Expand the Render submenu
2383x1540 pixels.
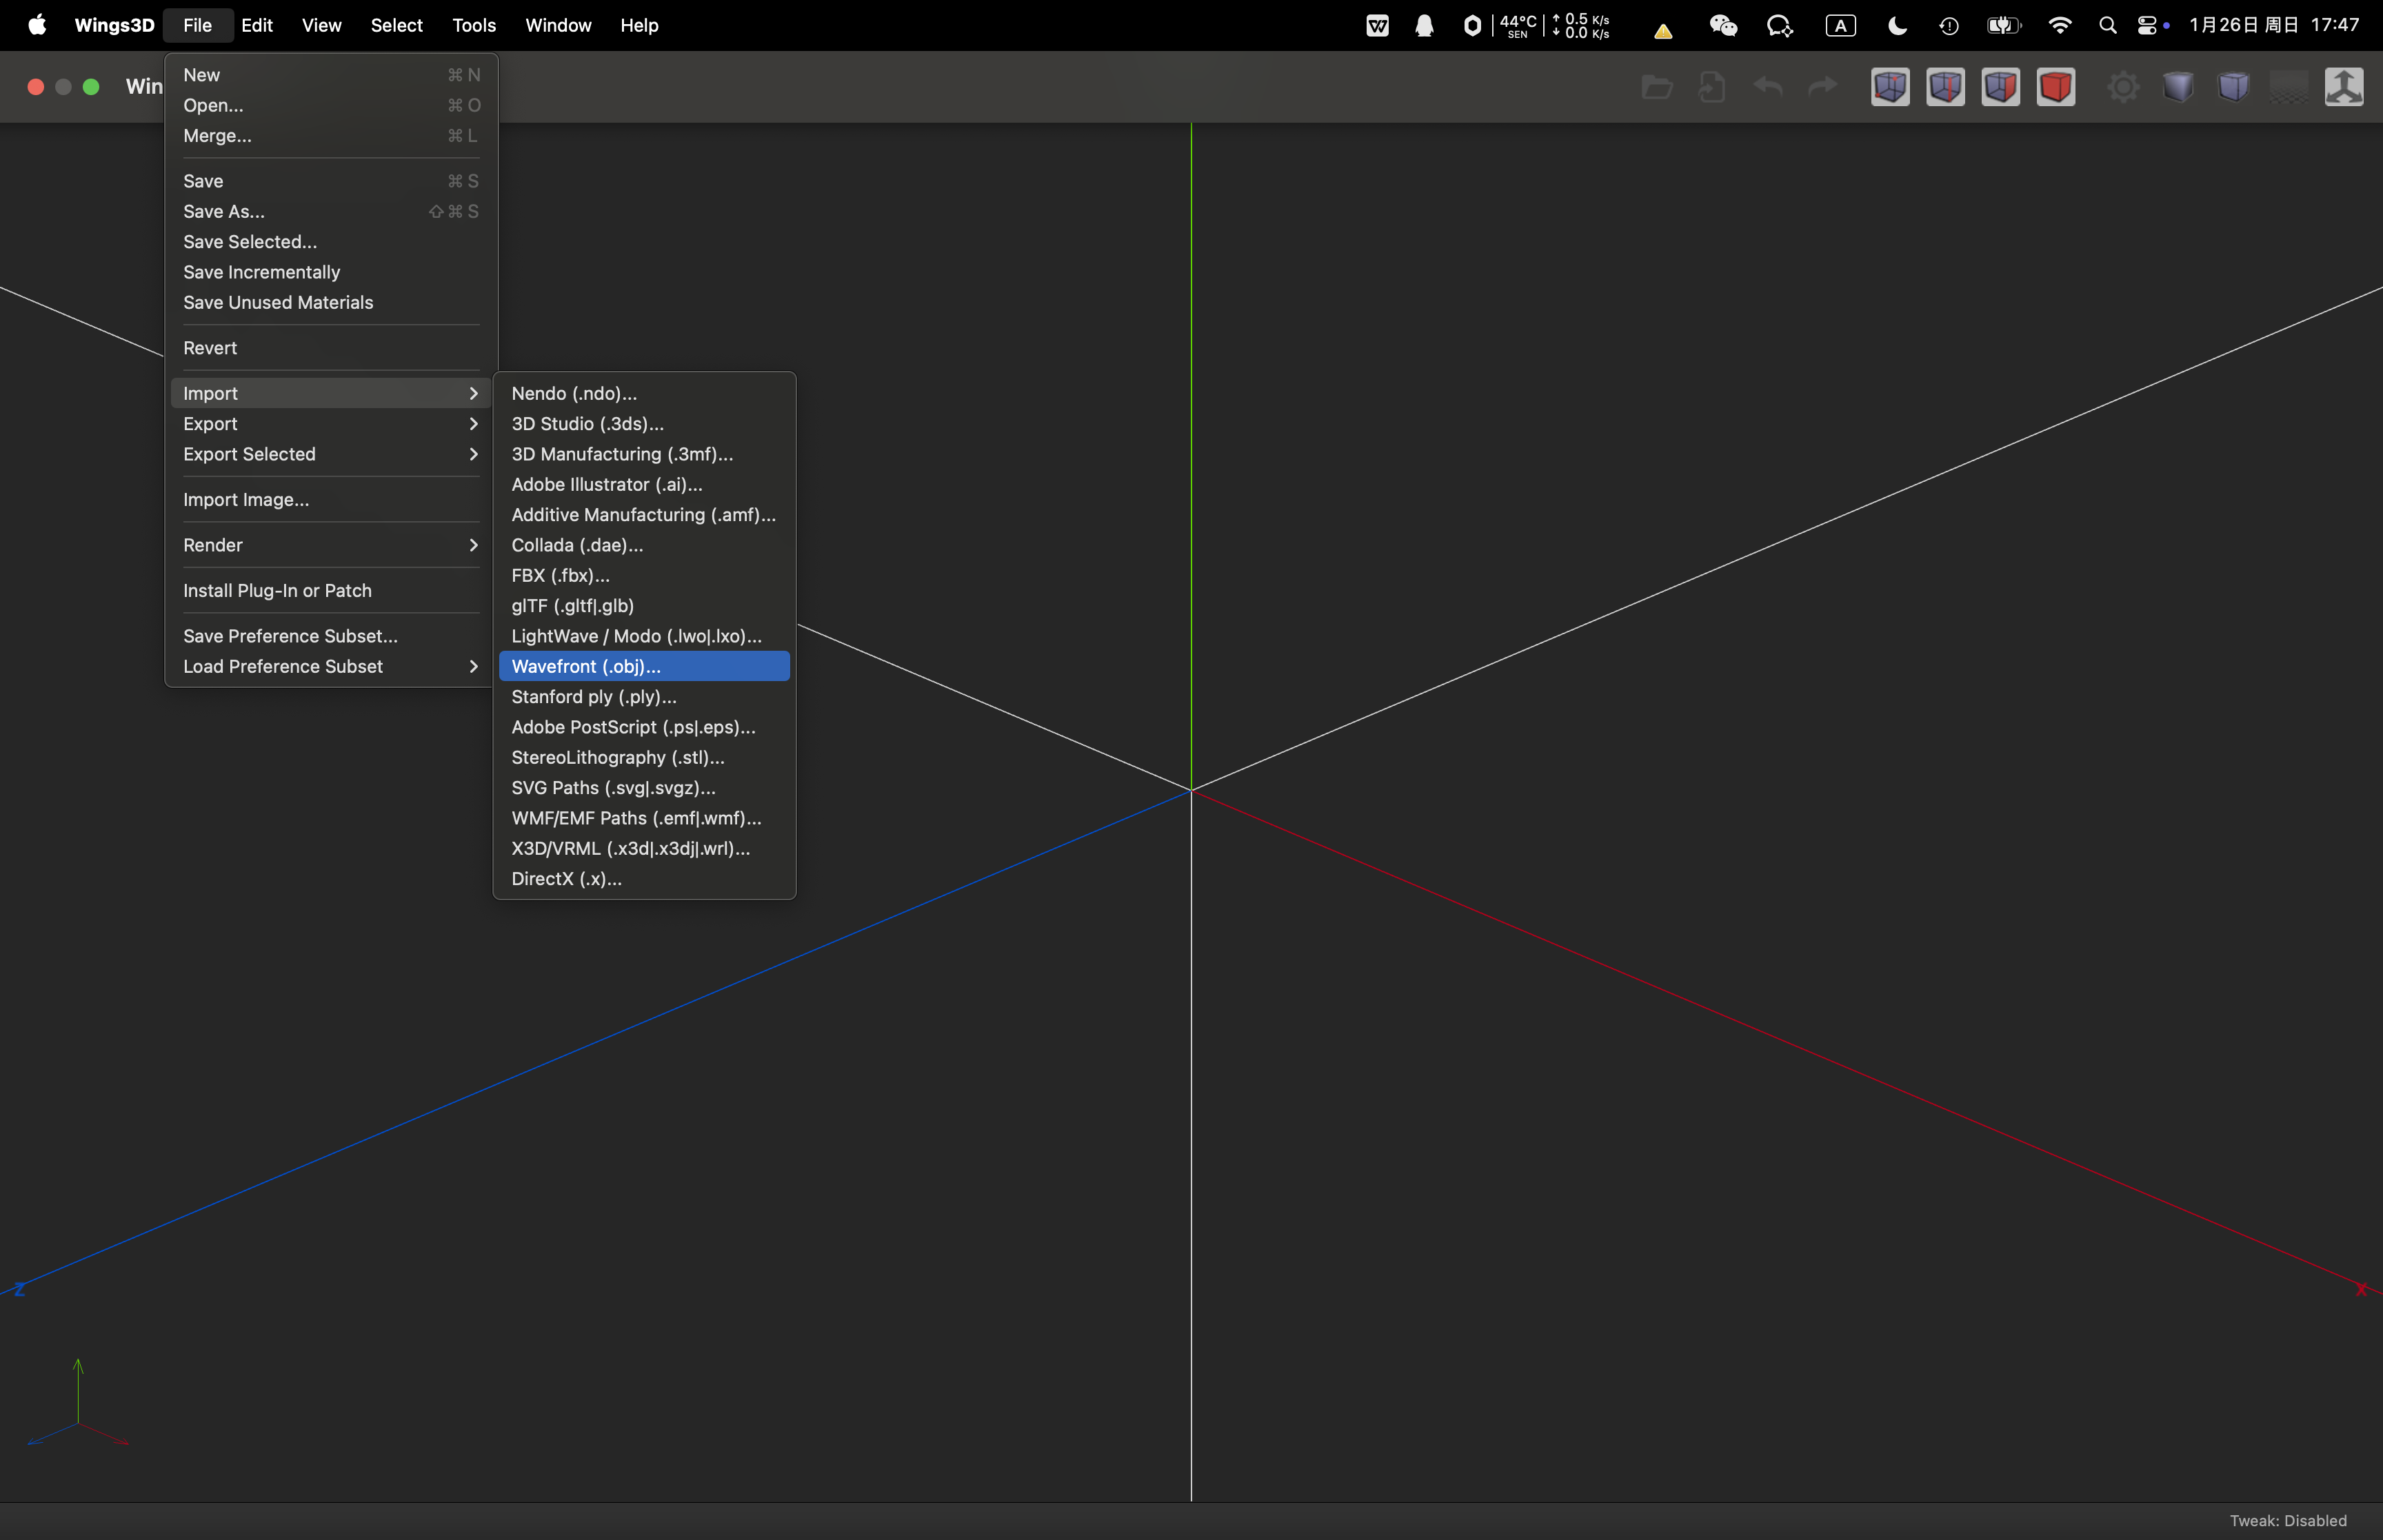coord(331,545)
